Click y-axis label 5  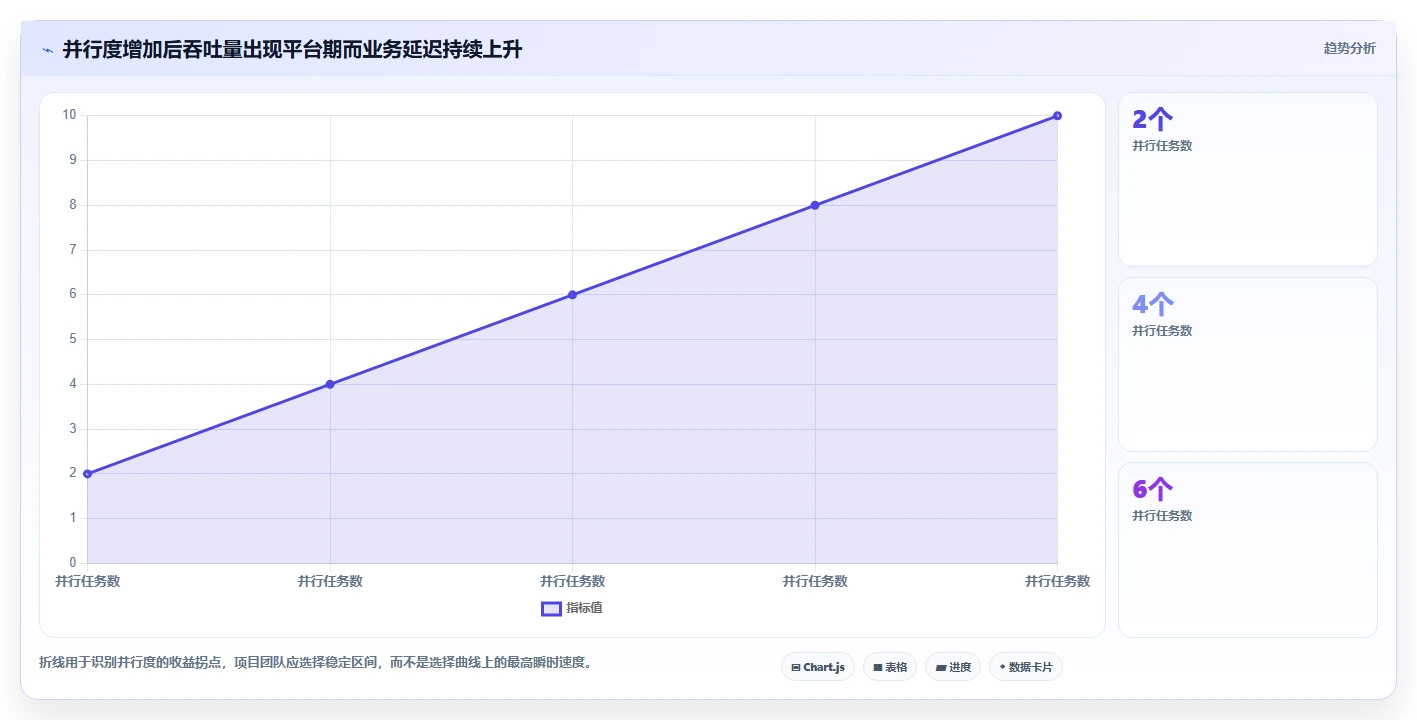[72, 339]
